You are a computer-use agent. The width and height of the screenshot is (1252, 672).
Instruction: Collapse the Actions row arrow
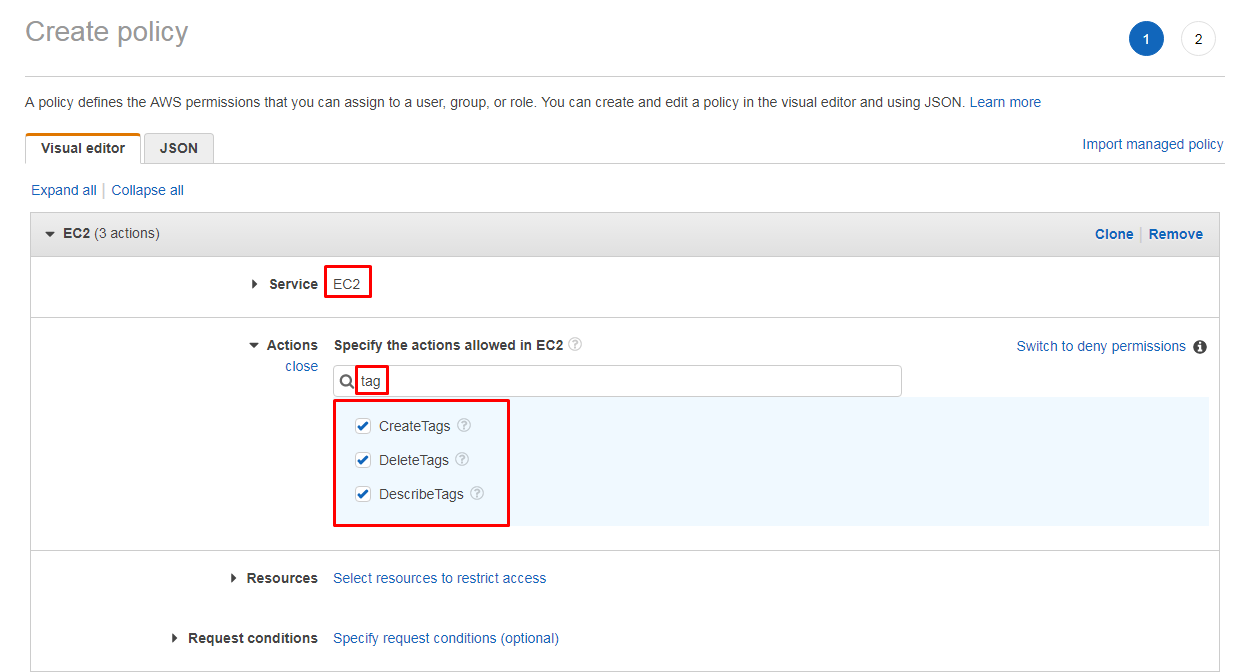[x=254, y=345]
